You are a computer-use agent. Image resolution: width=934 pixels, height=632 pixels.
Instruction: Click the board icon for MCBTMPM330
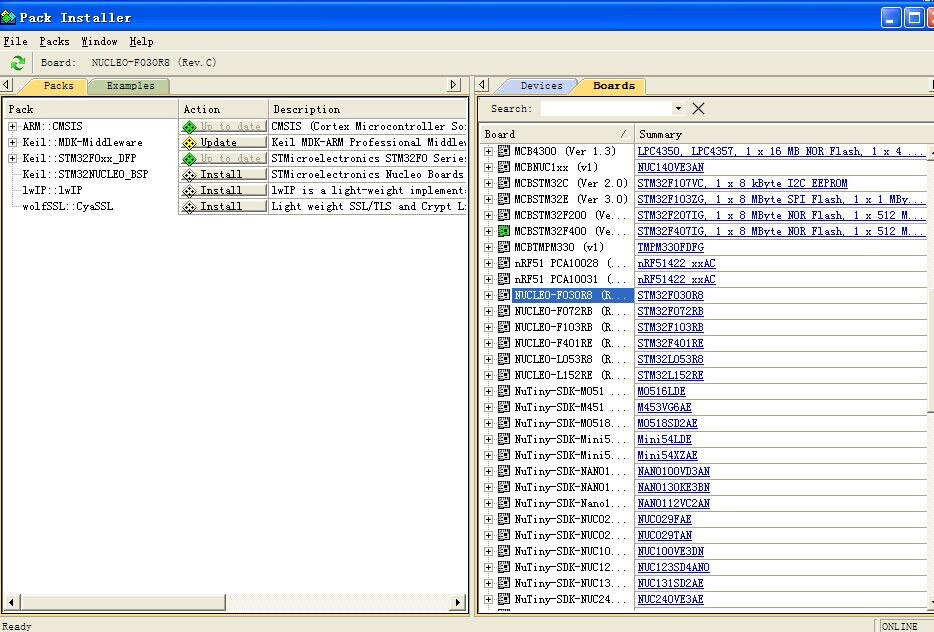[x=504, y=247]
